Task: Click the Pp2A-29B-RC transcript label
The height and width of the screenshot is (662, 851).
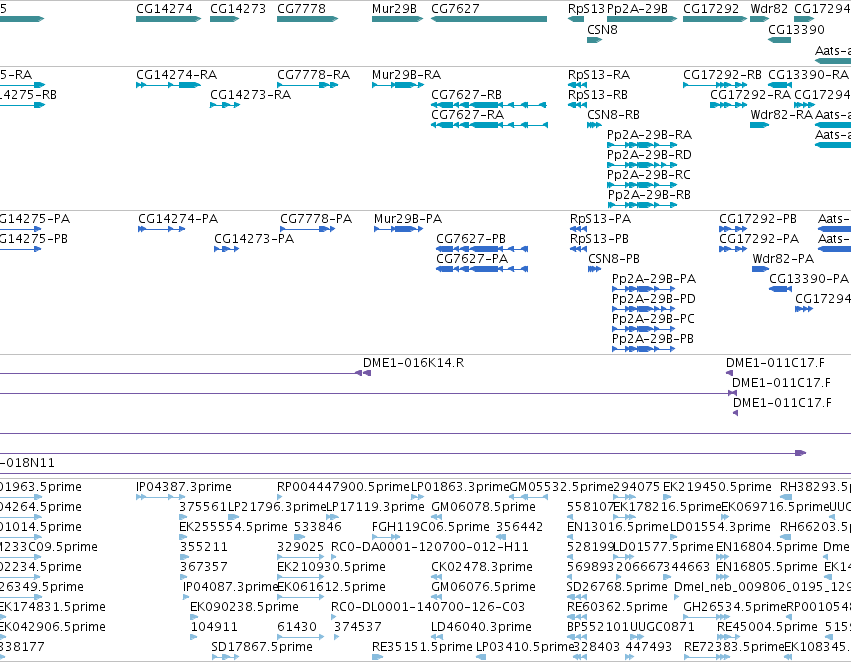Action: [x=649, y=175]
